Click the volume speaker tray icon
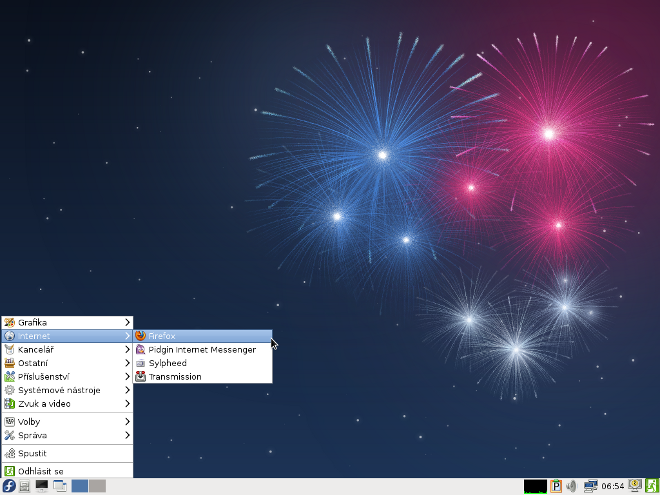 [571, 486]
